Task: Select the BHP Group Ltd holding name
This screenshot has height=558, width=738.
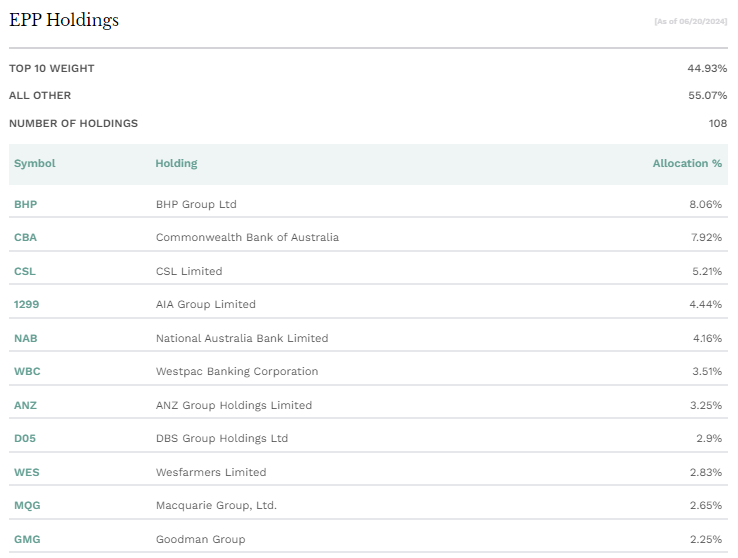Action: point(196,204)
